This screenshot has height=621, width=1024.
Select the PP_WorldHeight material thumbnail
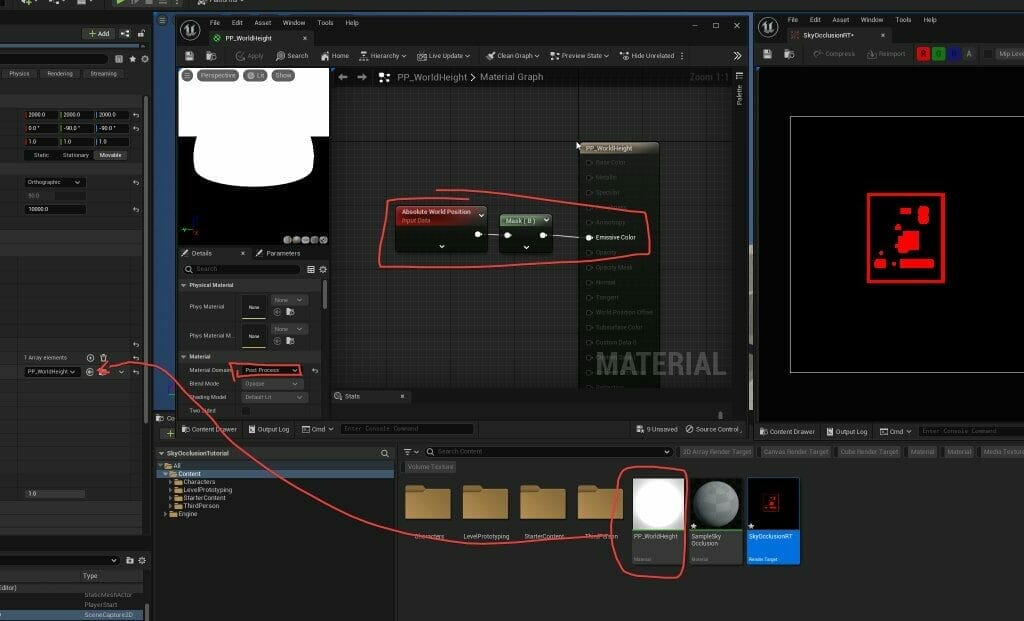point(658,505)
